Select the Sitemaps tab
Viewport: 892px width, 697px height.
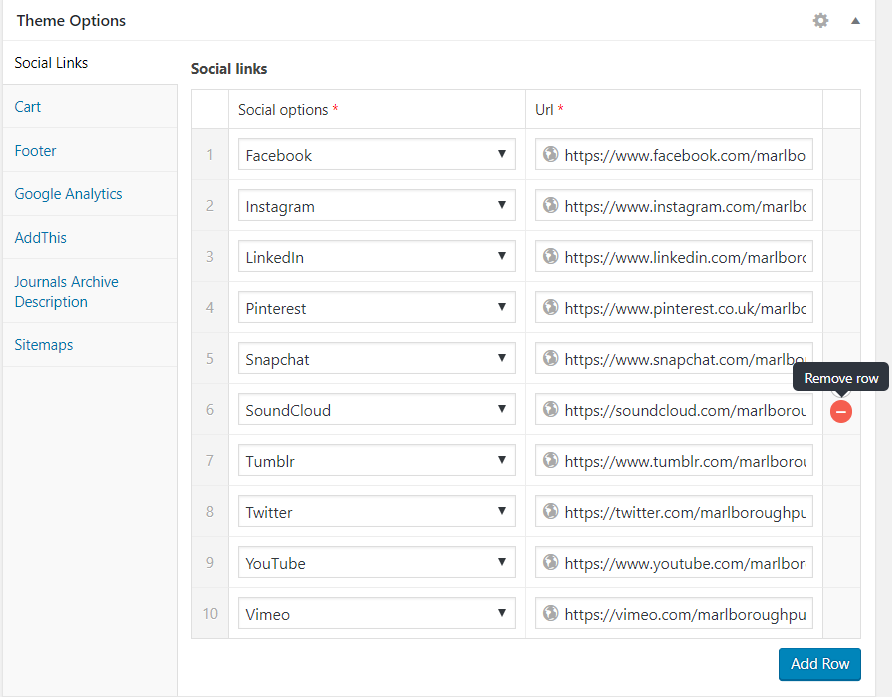[90, 345]
